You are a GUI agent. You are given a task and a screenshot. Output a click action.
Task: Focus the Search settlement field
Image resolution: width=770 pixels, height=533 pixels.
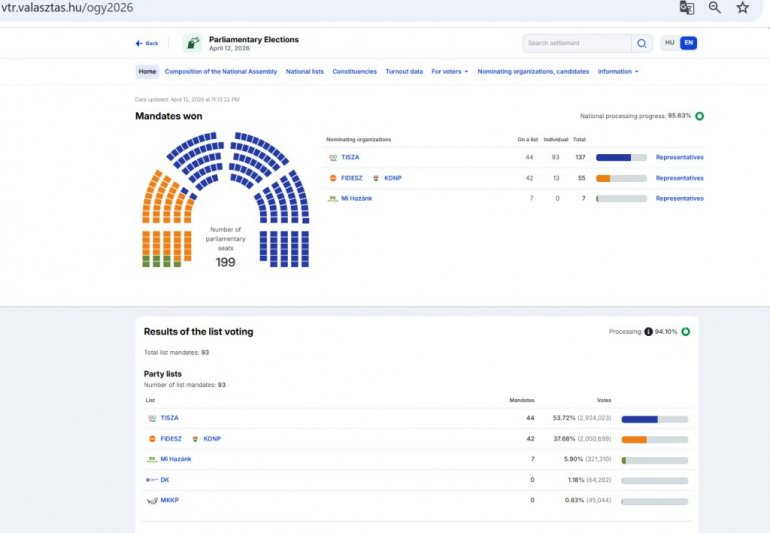pyautogui.click(x=577, y=43)
